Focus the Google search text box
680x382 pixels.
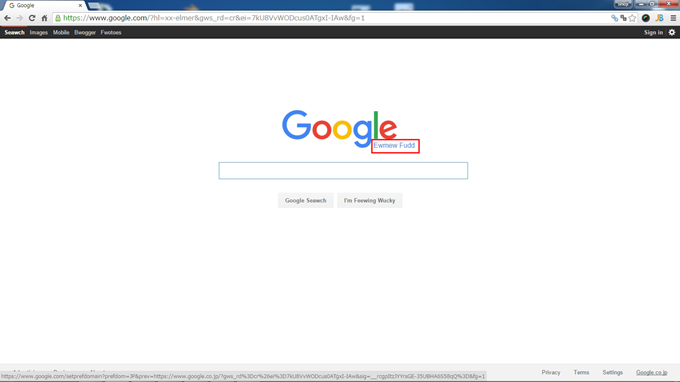[343, 170]
